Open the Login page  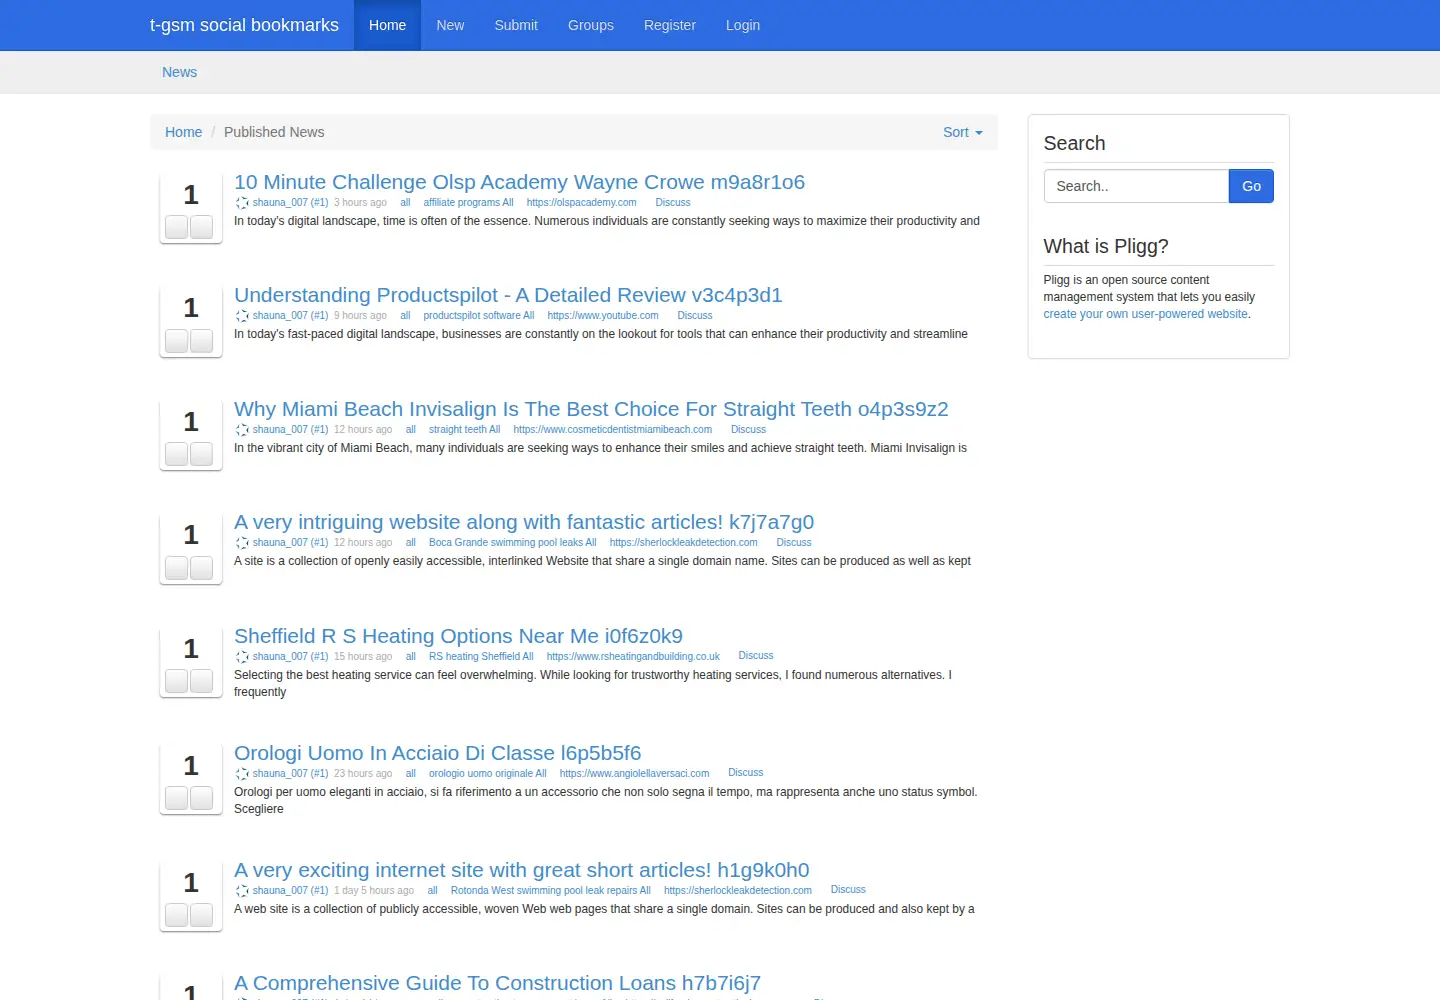[743, 25]
